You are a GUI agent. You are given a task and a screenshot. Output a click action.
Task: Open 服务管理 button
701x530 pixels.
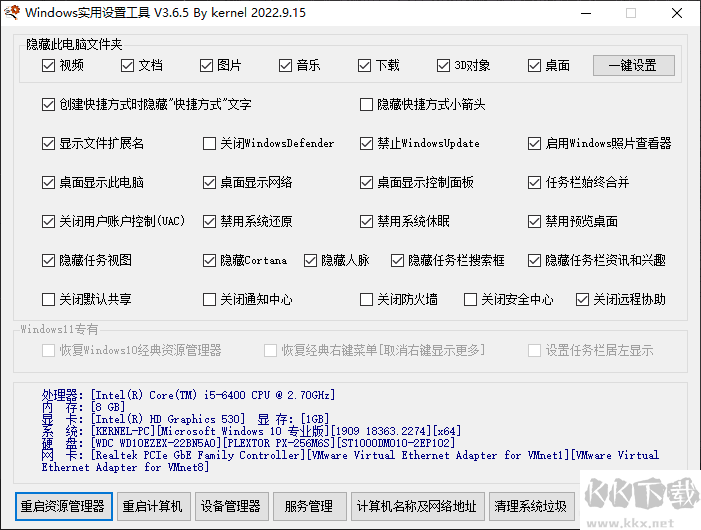pyautogui.click(x=309, y=506)
